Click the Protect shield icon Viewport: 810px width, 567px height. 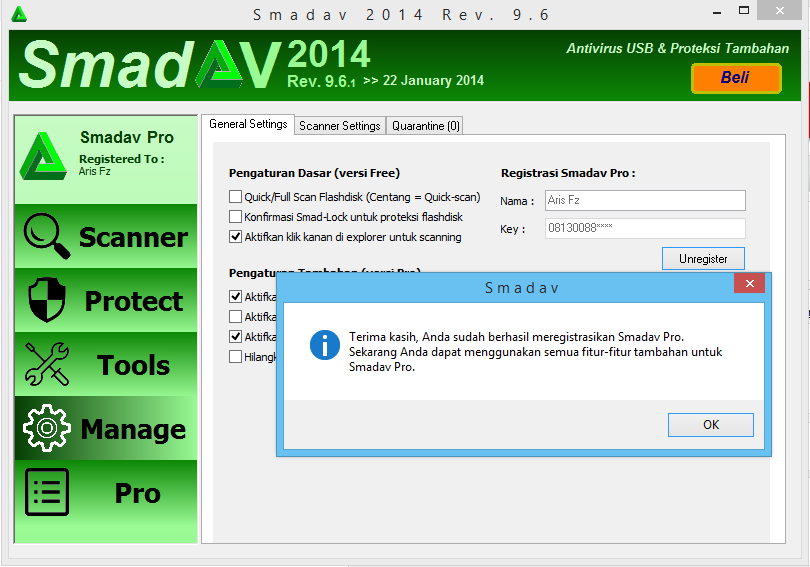coord(46,300)
